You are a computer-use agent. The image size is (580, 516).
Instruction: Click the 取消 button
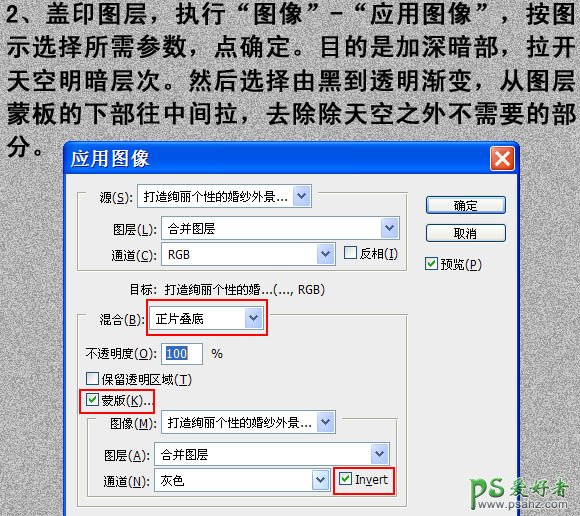click(x=465, y=233)
